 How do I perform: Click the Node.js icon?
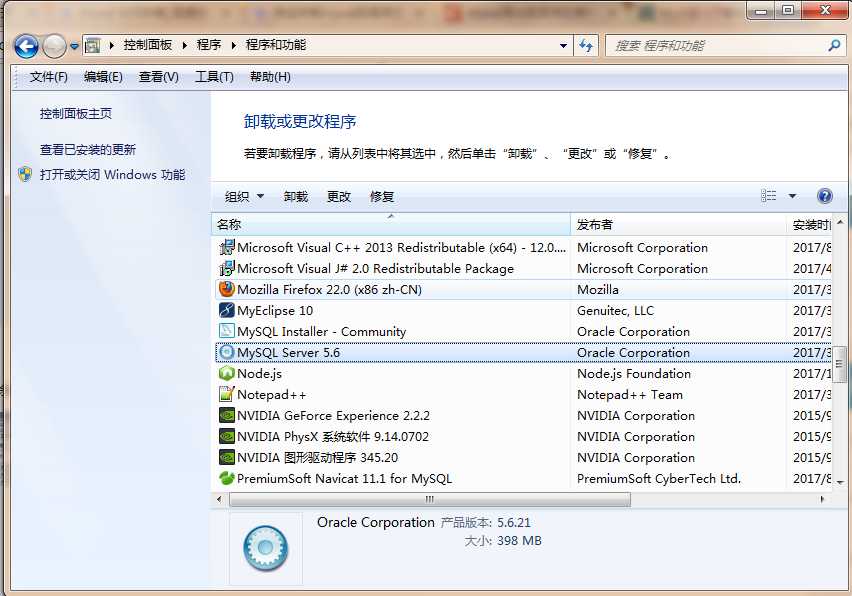click(227, 373)
